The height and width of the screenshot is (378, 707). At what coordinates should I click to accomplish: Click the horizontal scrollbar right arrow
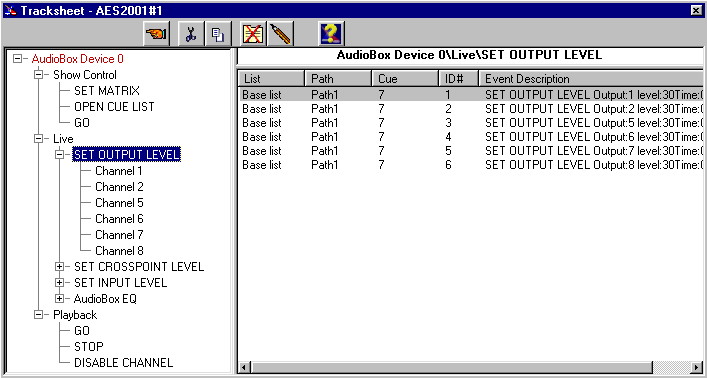click(697, 367)
